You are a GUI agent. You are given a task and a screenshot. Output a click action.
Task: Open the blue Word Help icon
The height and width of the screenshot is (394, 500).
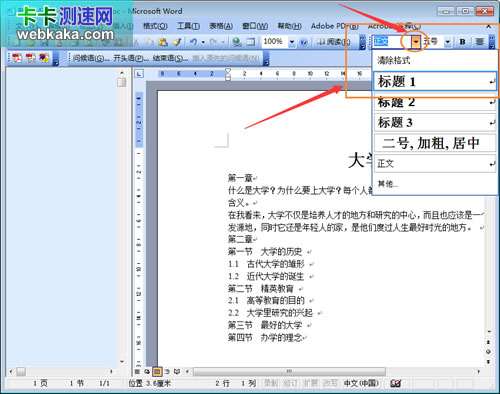(x=304, y=42)
